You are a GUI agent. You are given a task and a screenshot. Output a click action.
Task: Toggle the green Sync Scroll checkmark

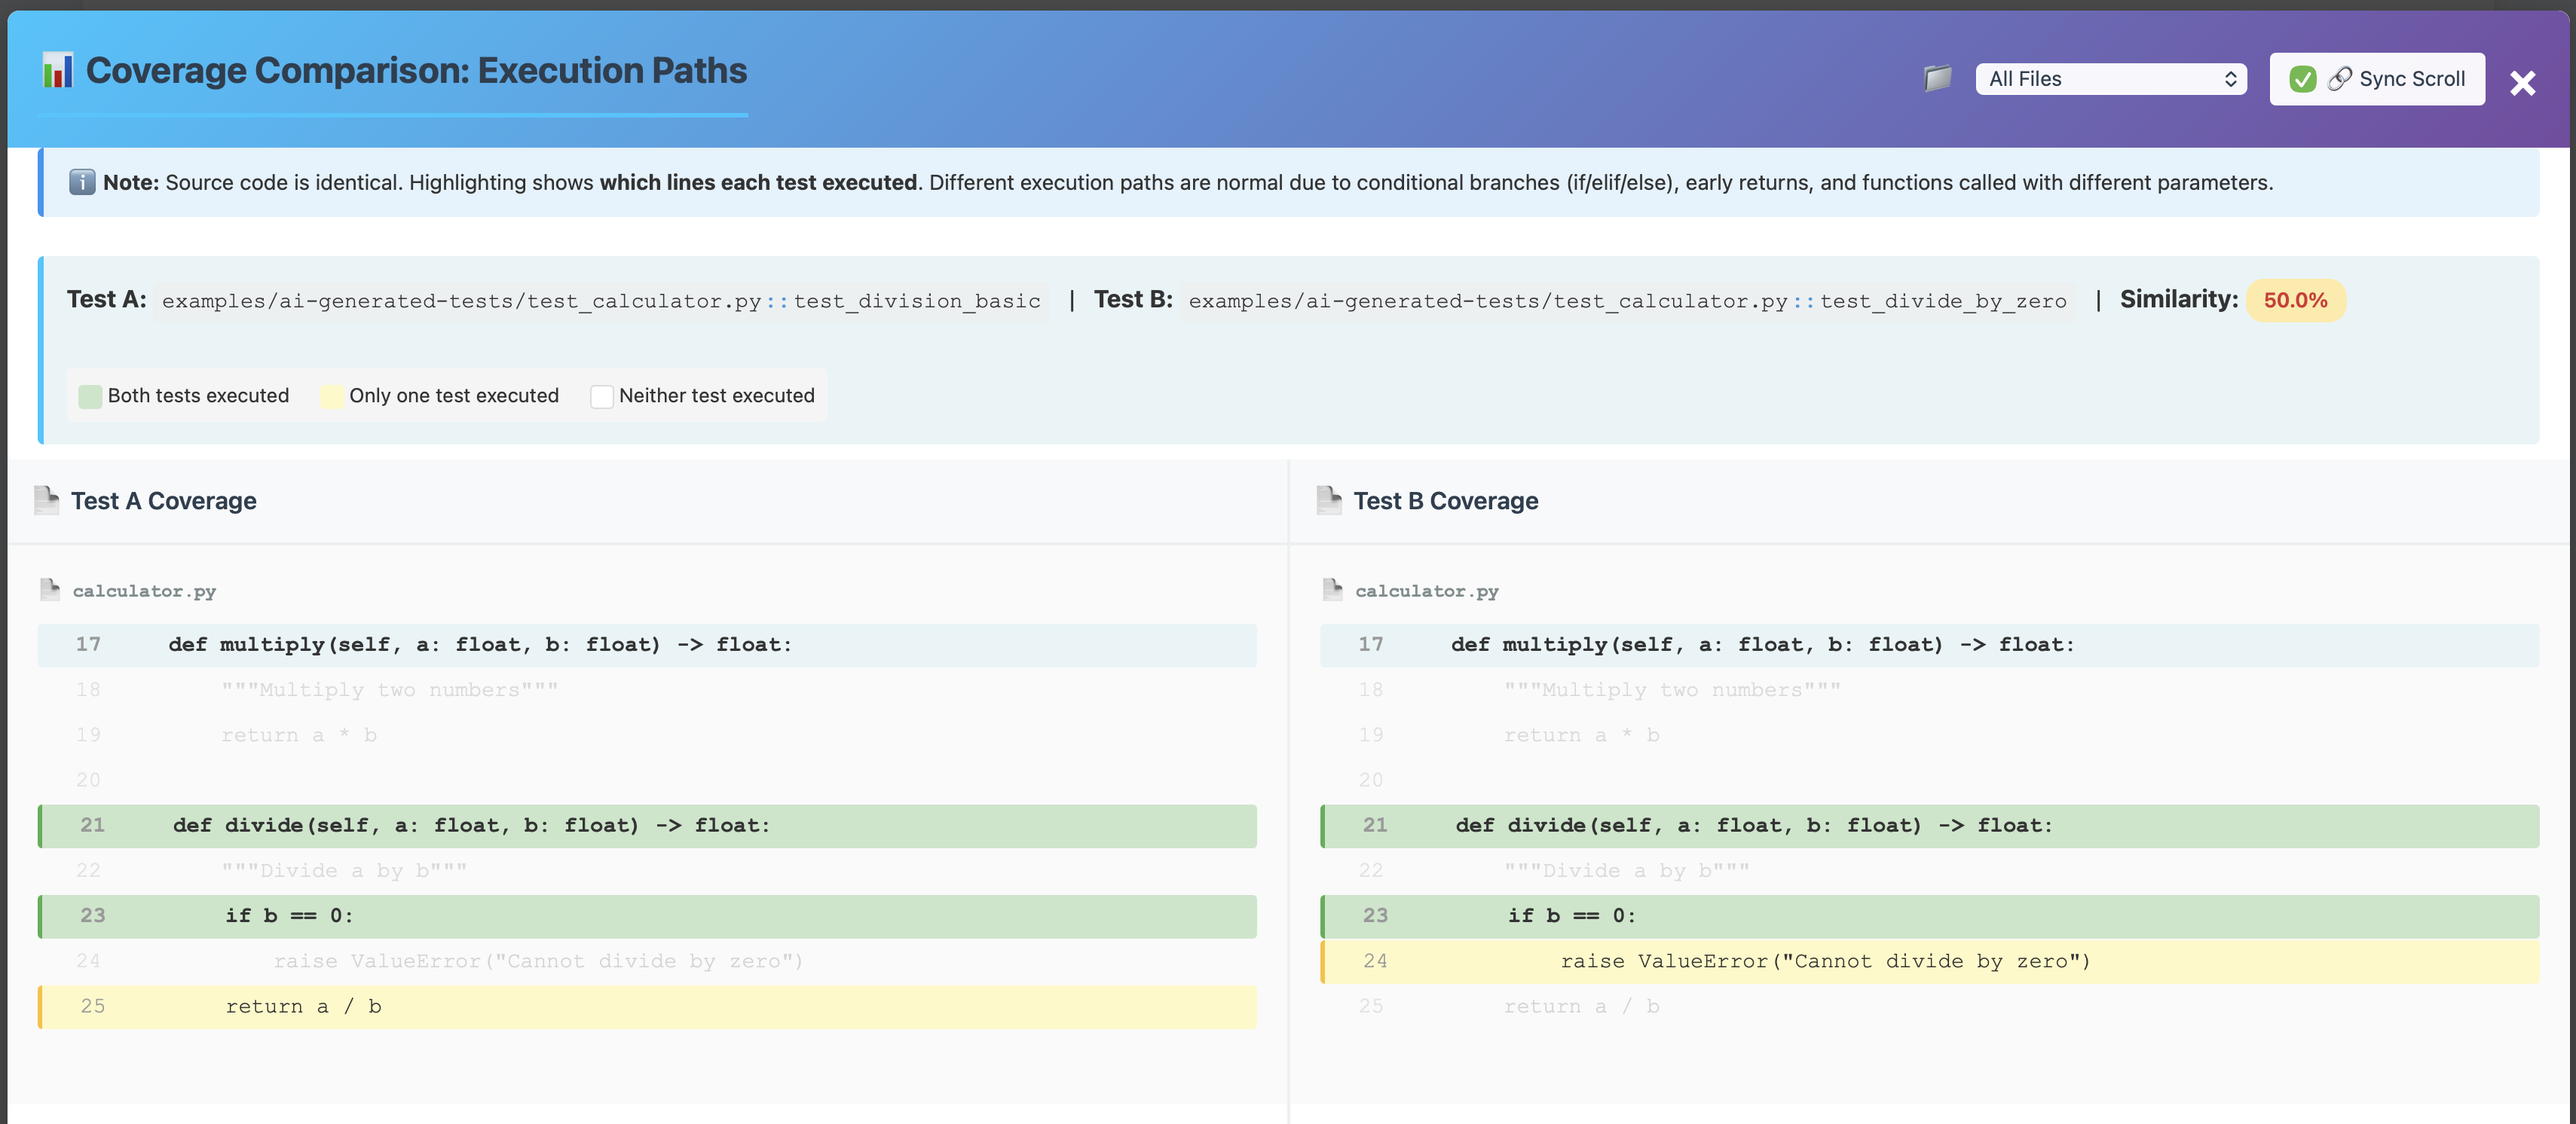[x=2302, y=79]
